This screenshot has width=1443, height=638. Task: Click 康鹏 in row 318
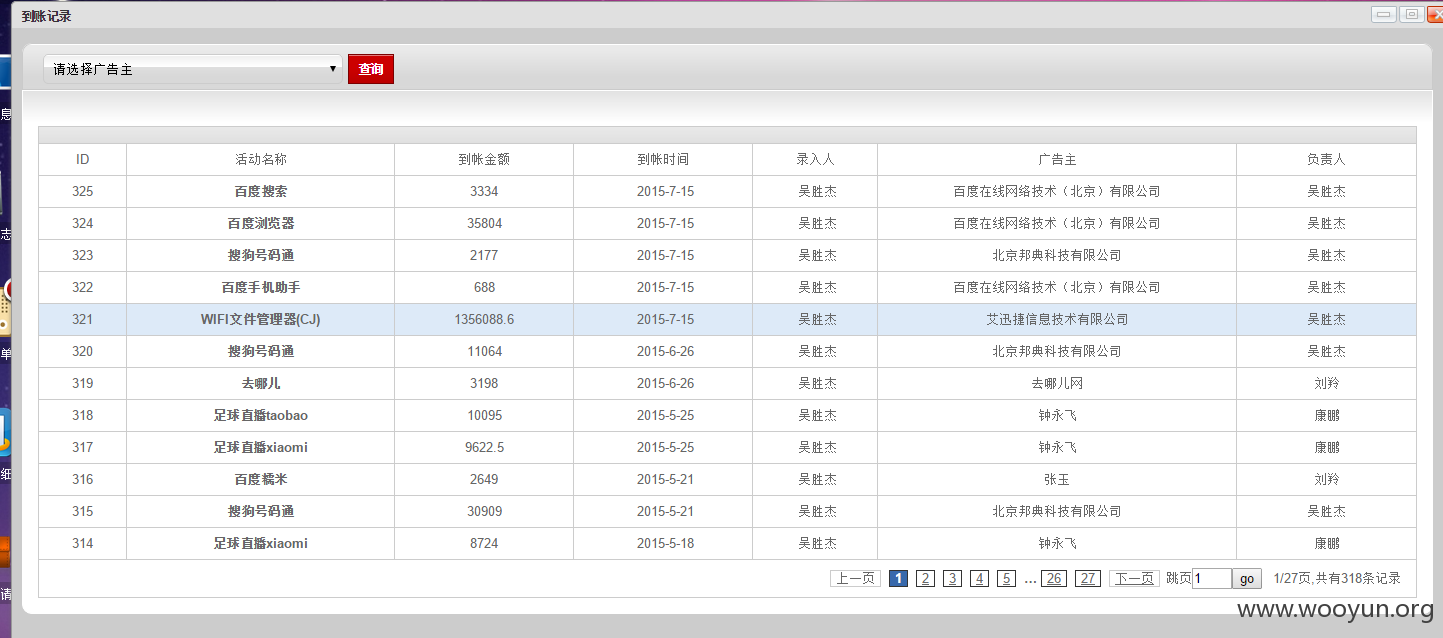[x=1327, y=415]
